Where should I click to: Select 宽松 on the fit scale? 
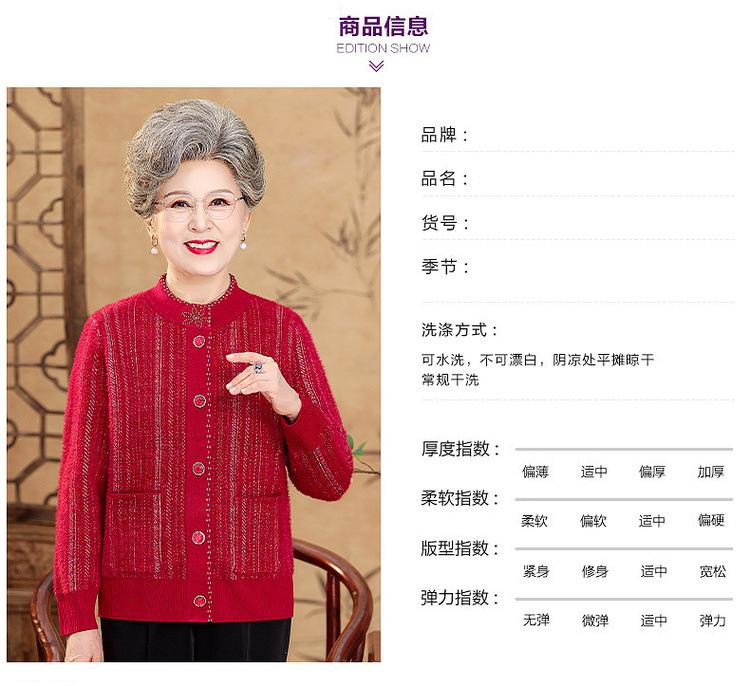(x=713, y=571)
